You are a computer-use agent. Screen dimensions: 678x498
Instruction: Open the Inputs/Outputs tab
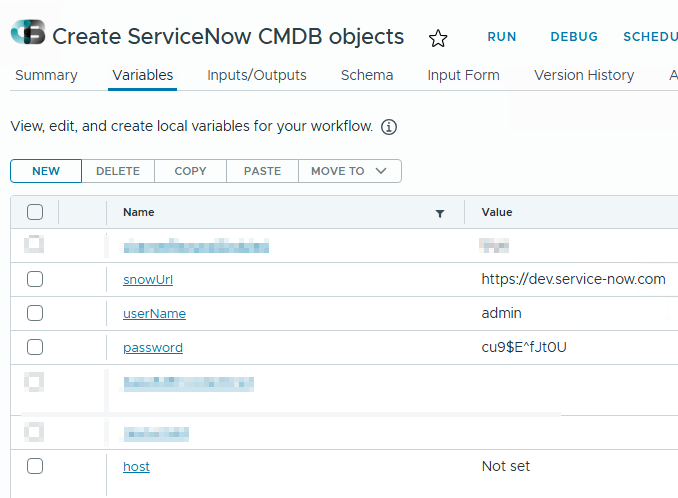tap(257, 75)
